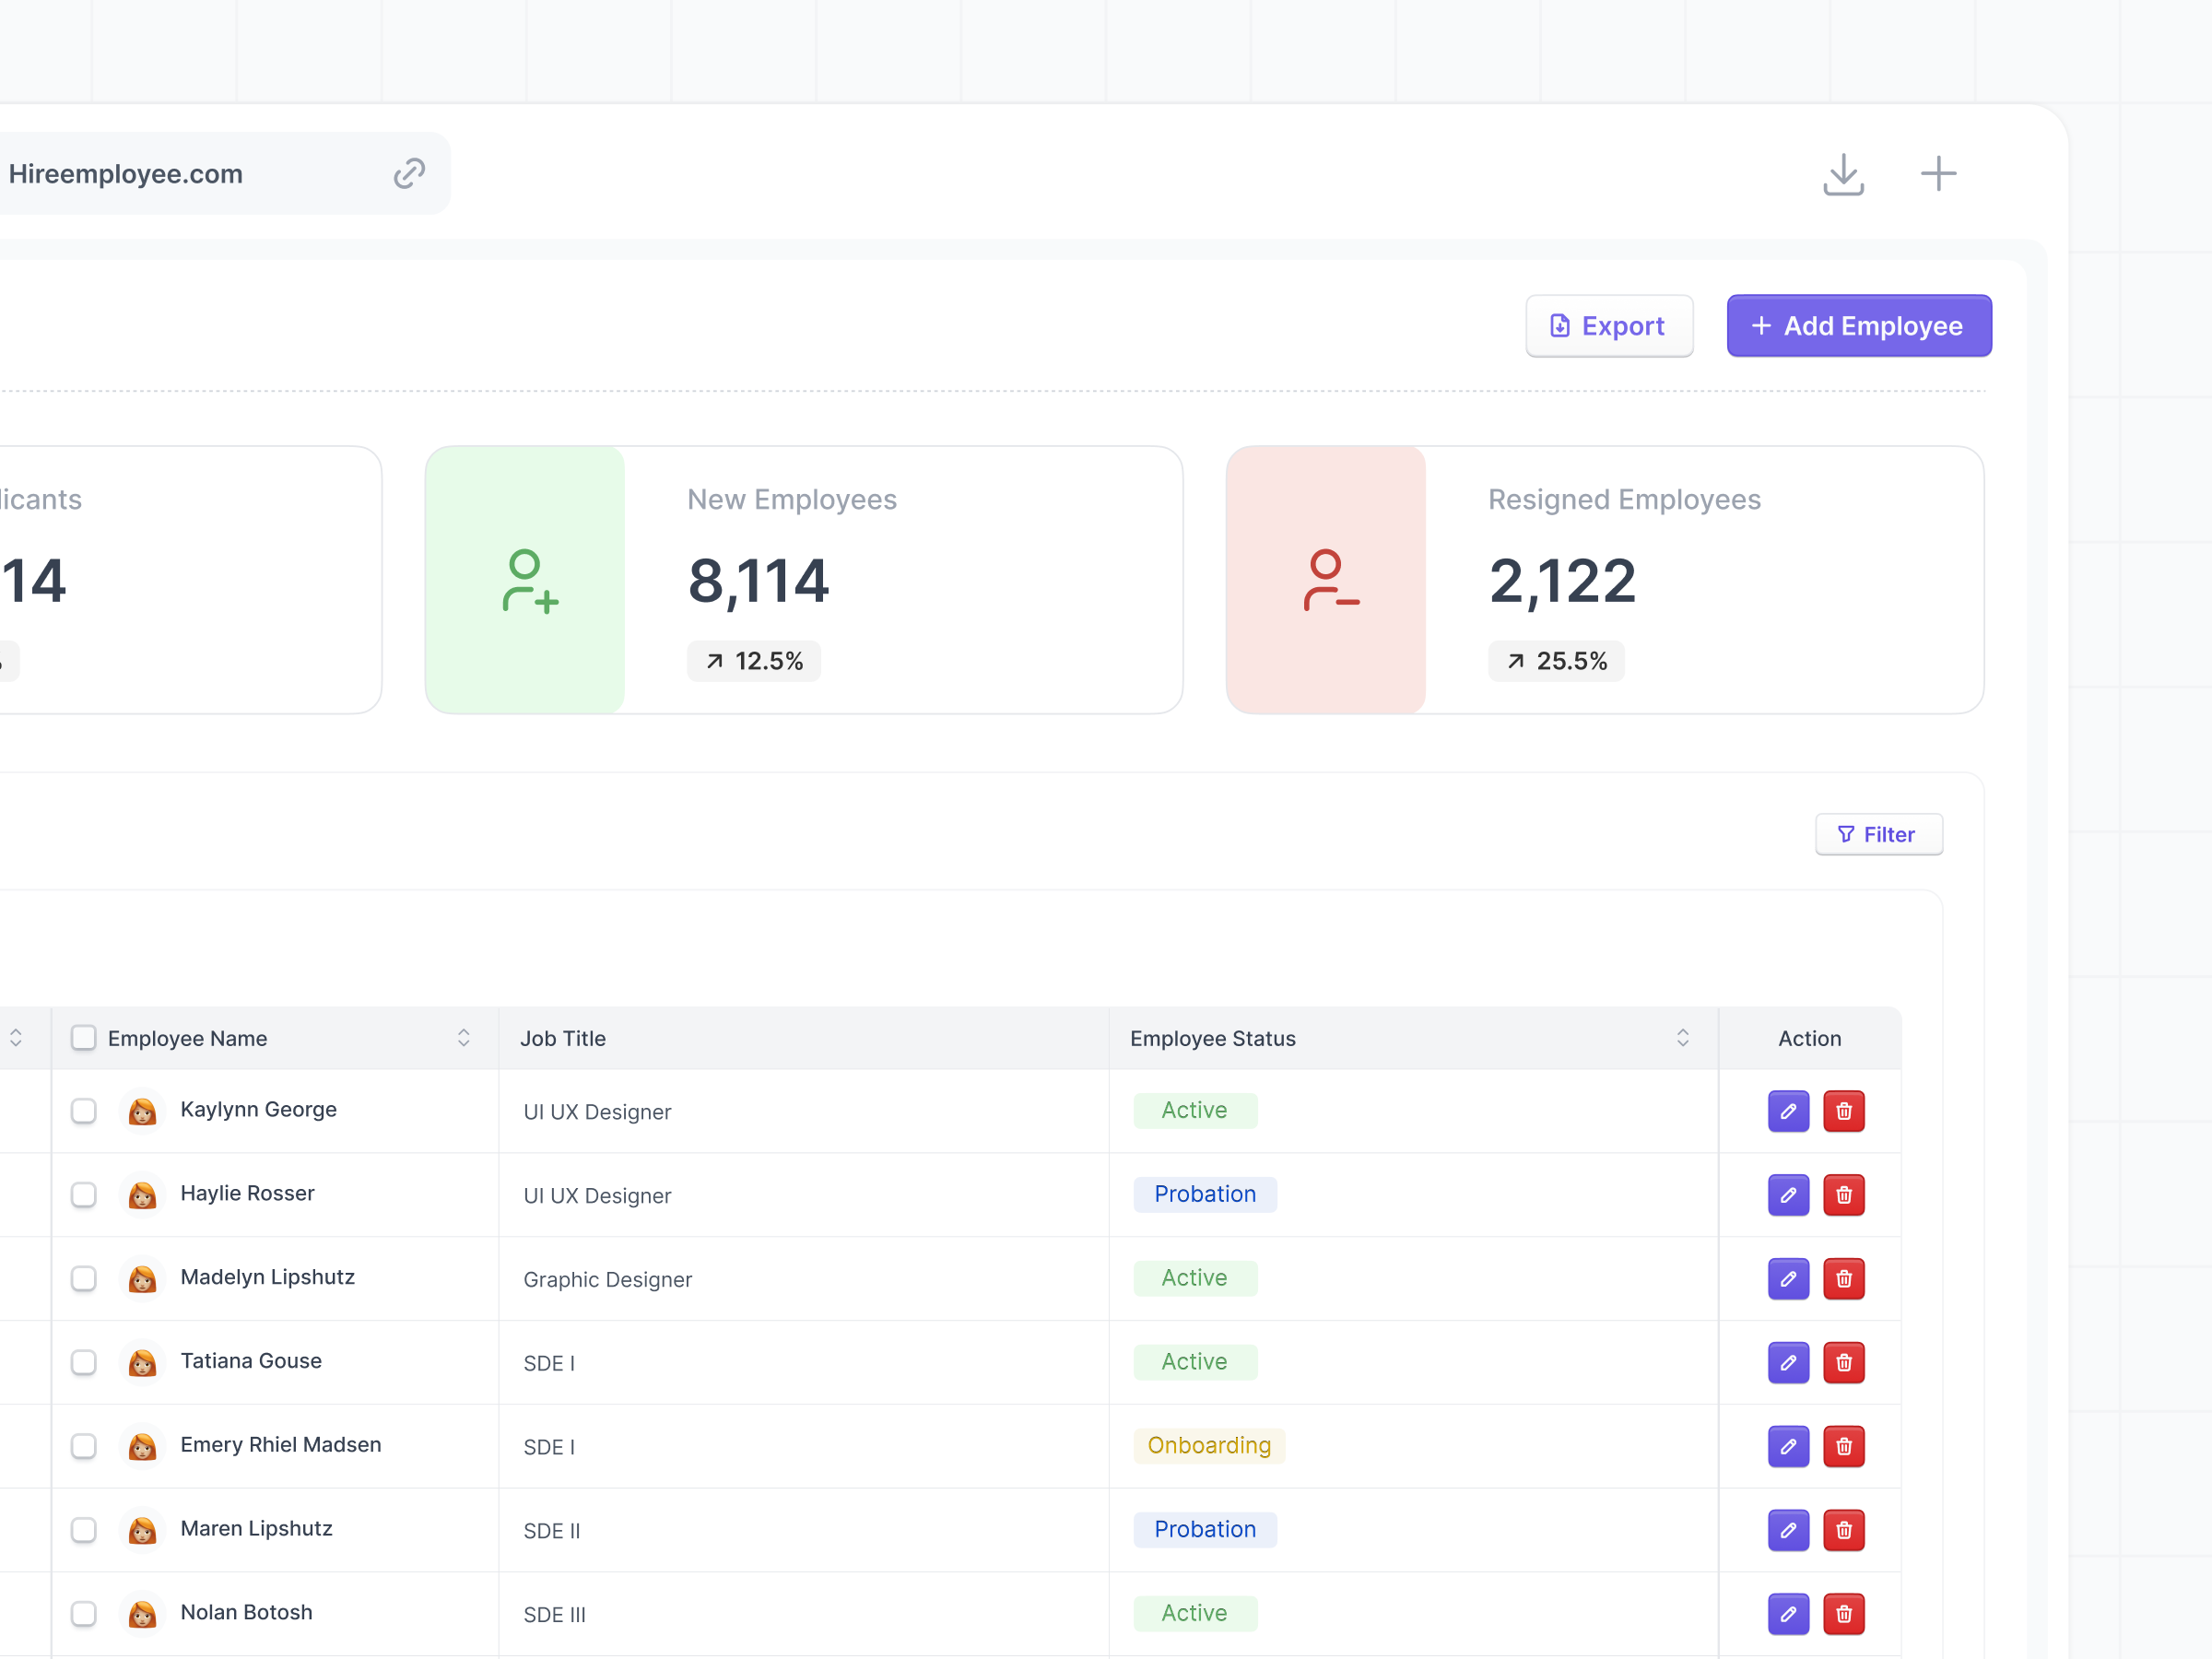Image resolution: width=2212 pixels, height=1659 pixels.
Task: Click the Export button
Action: 1609,325
